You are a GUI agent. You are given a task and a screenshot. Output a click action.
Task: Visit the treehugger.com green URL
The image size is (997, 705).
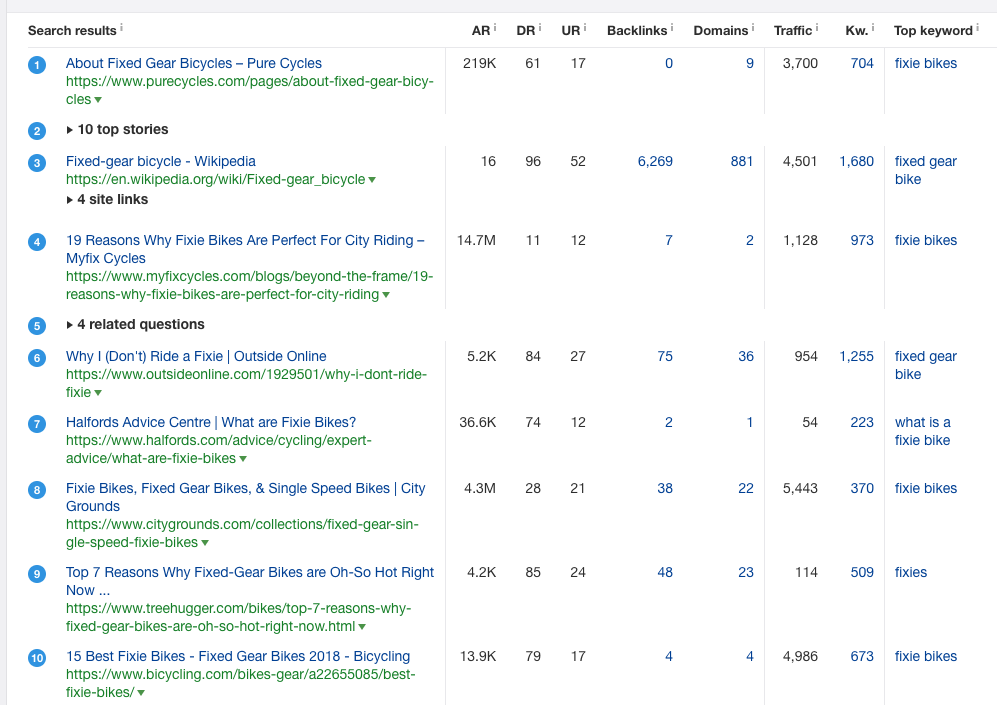(238, 617)
